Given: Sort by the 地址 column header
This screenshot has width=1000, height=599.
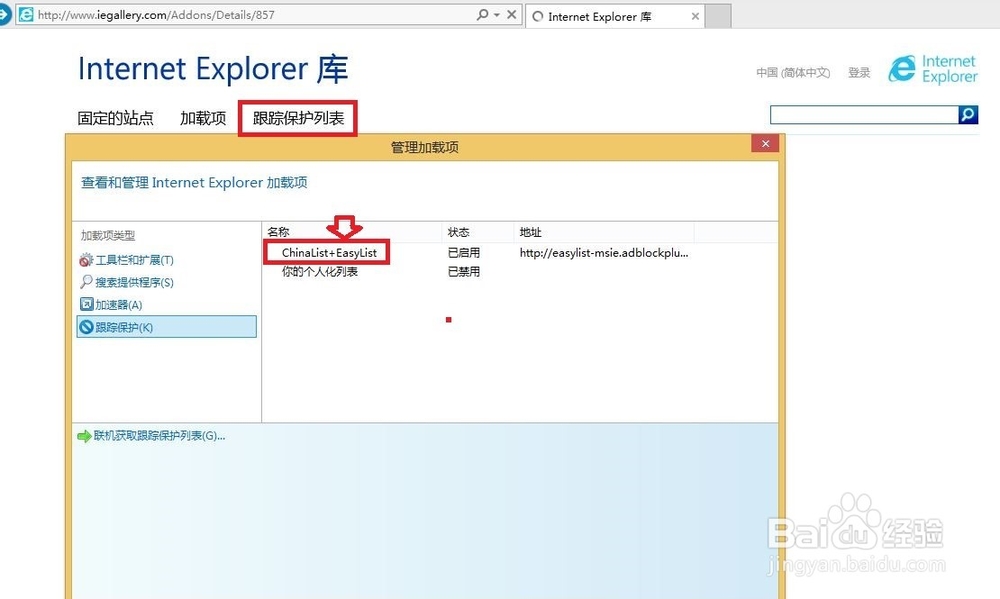Looking at the screenshot, I should click(604, 232).
